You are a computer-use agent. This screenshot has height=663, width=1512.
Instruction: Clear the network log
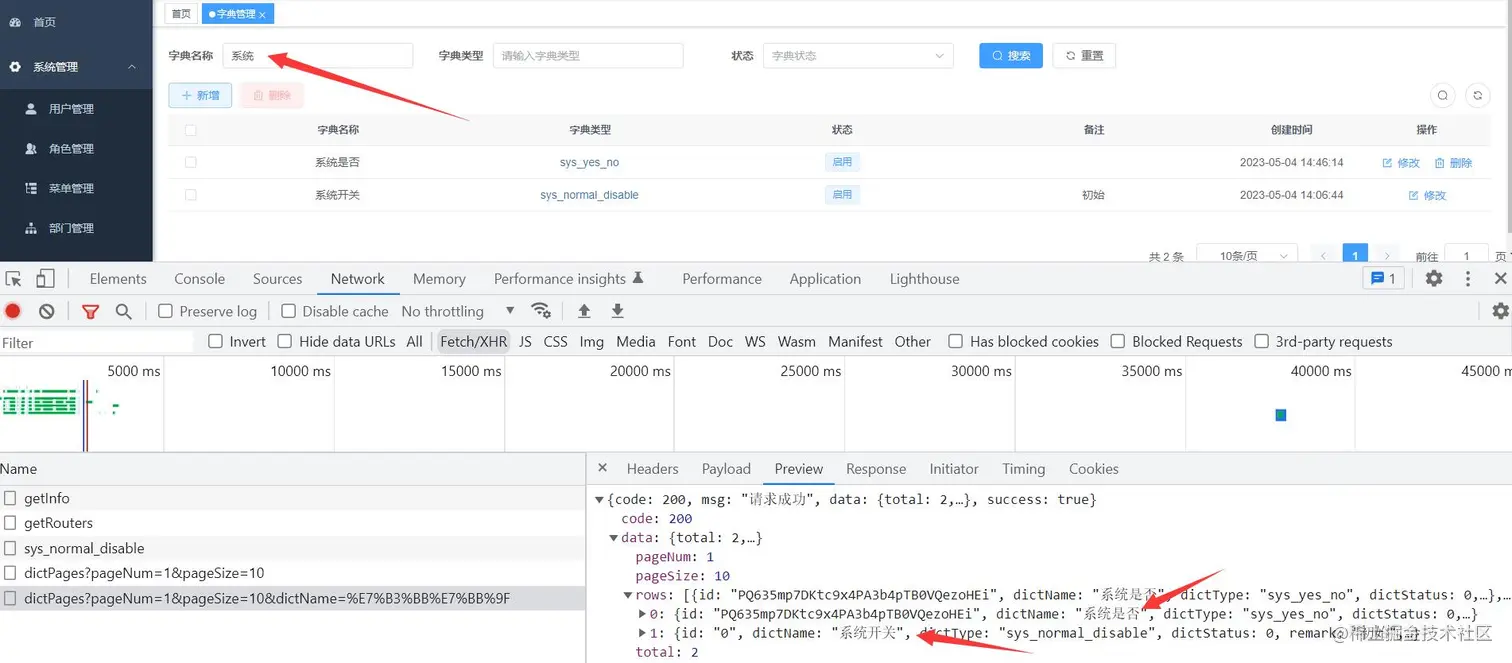point(46,311)
